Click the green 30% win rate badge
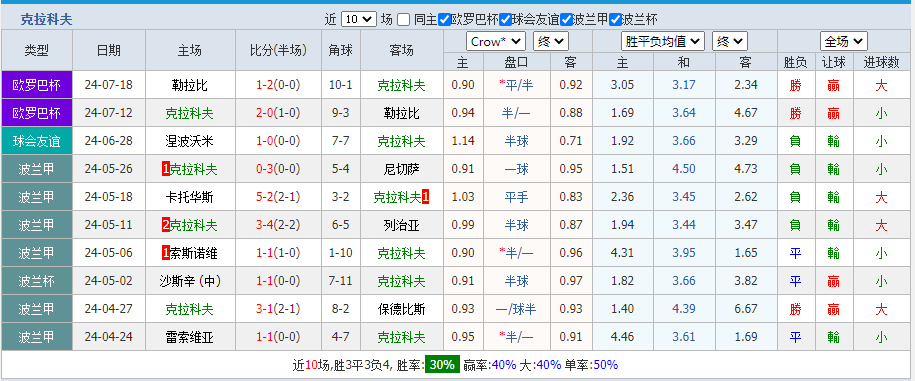The height and width of the screenshot is (381, 915). 442,365
